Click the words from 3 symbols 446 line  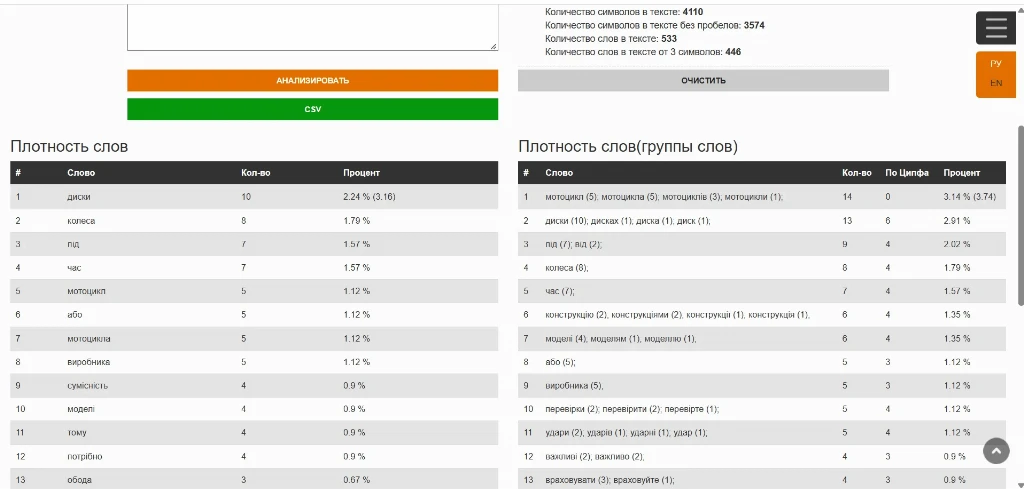(x=643, y=52)
